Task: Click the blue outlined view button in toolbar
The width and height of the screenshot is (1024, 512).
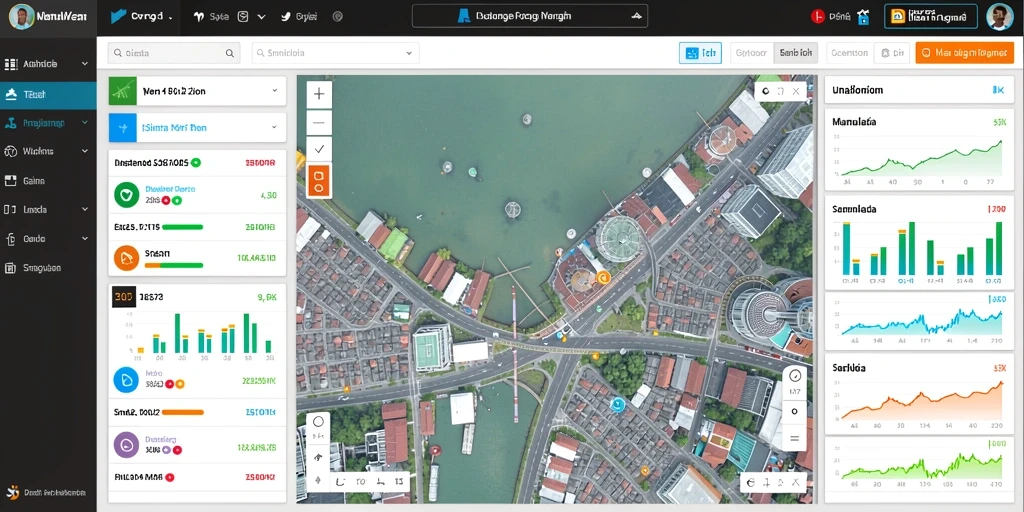Action: (x=700, y=54)
